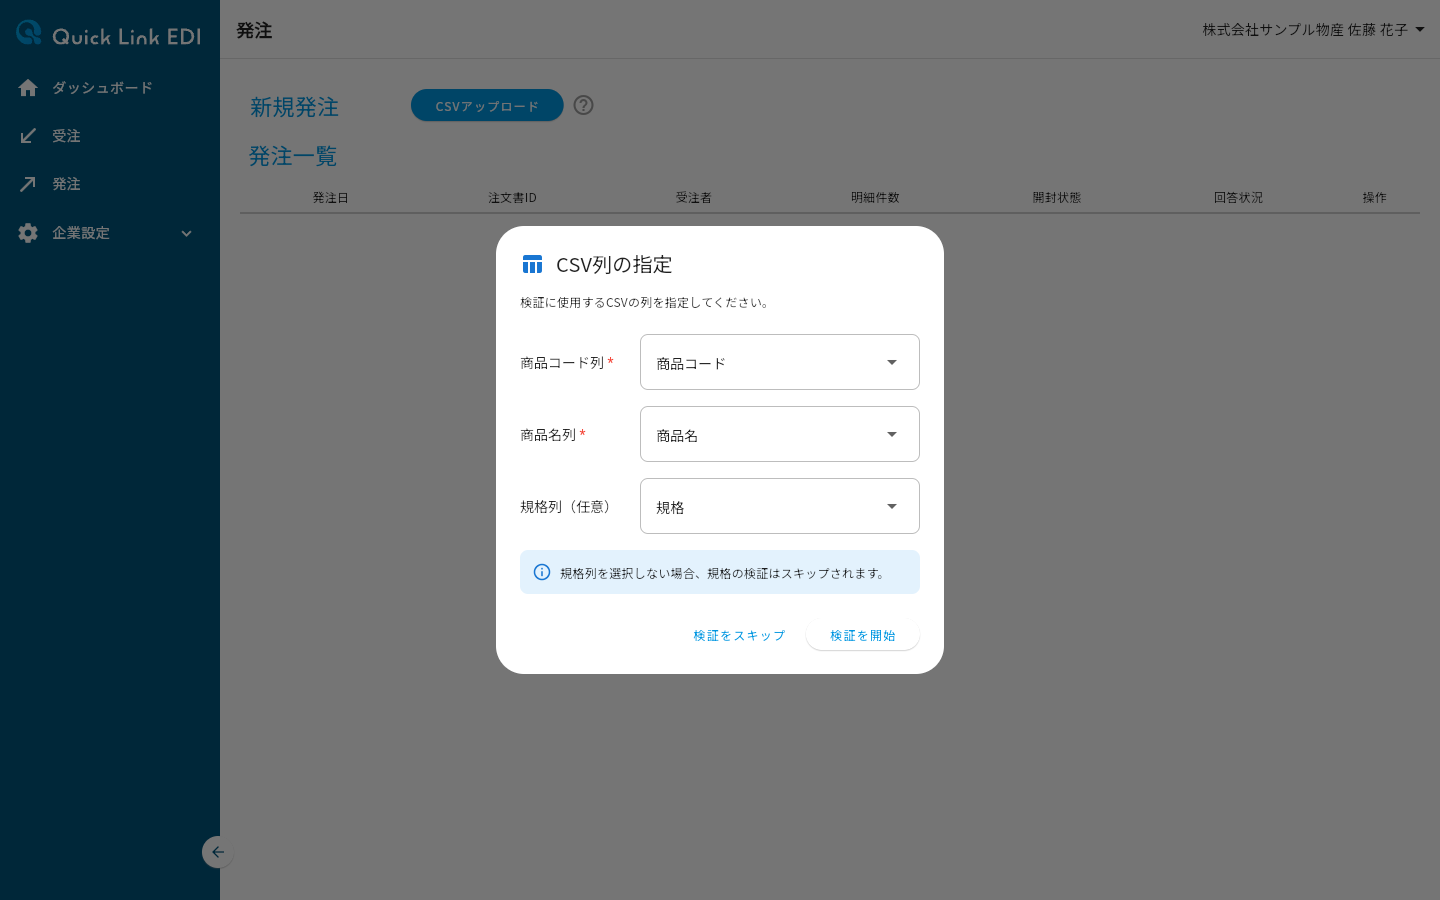Click the 発注日 column header
1440x900 pixels.
(331, 198)
